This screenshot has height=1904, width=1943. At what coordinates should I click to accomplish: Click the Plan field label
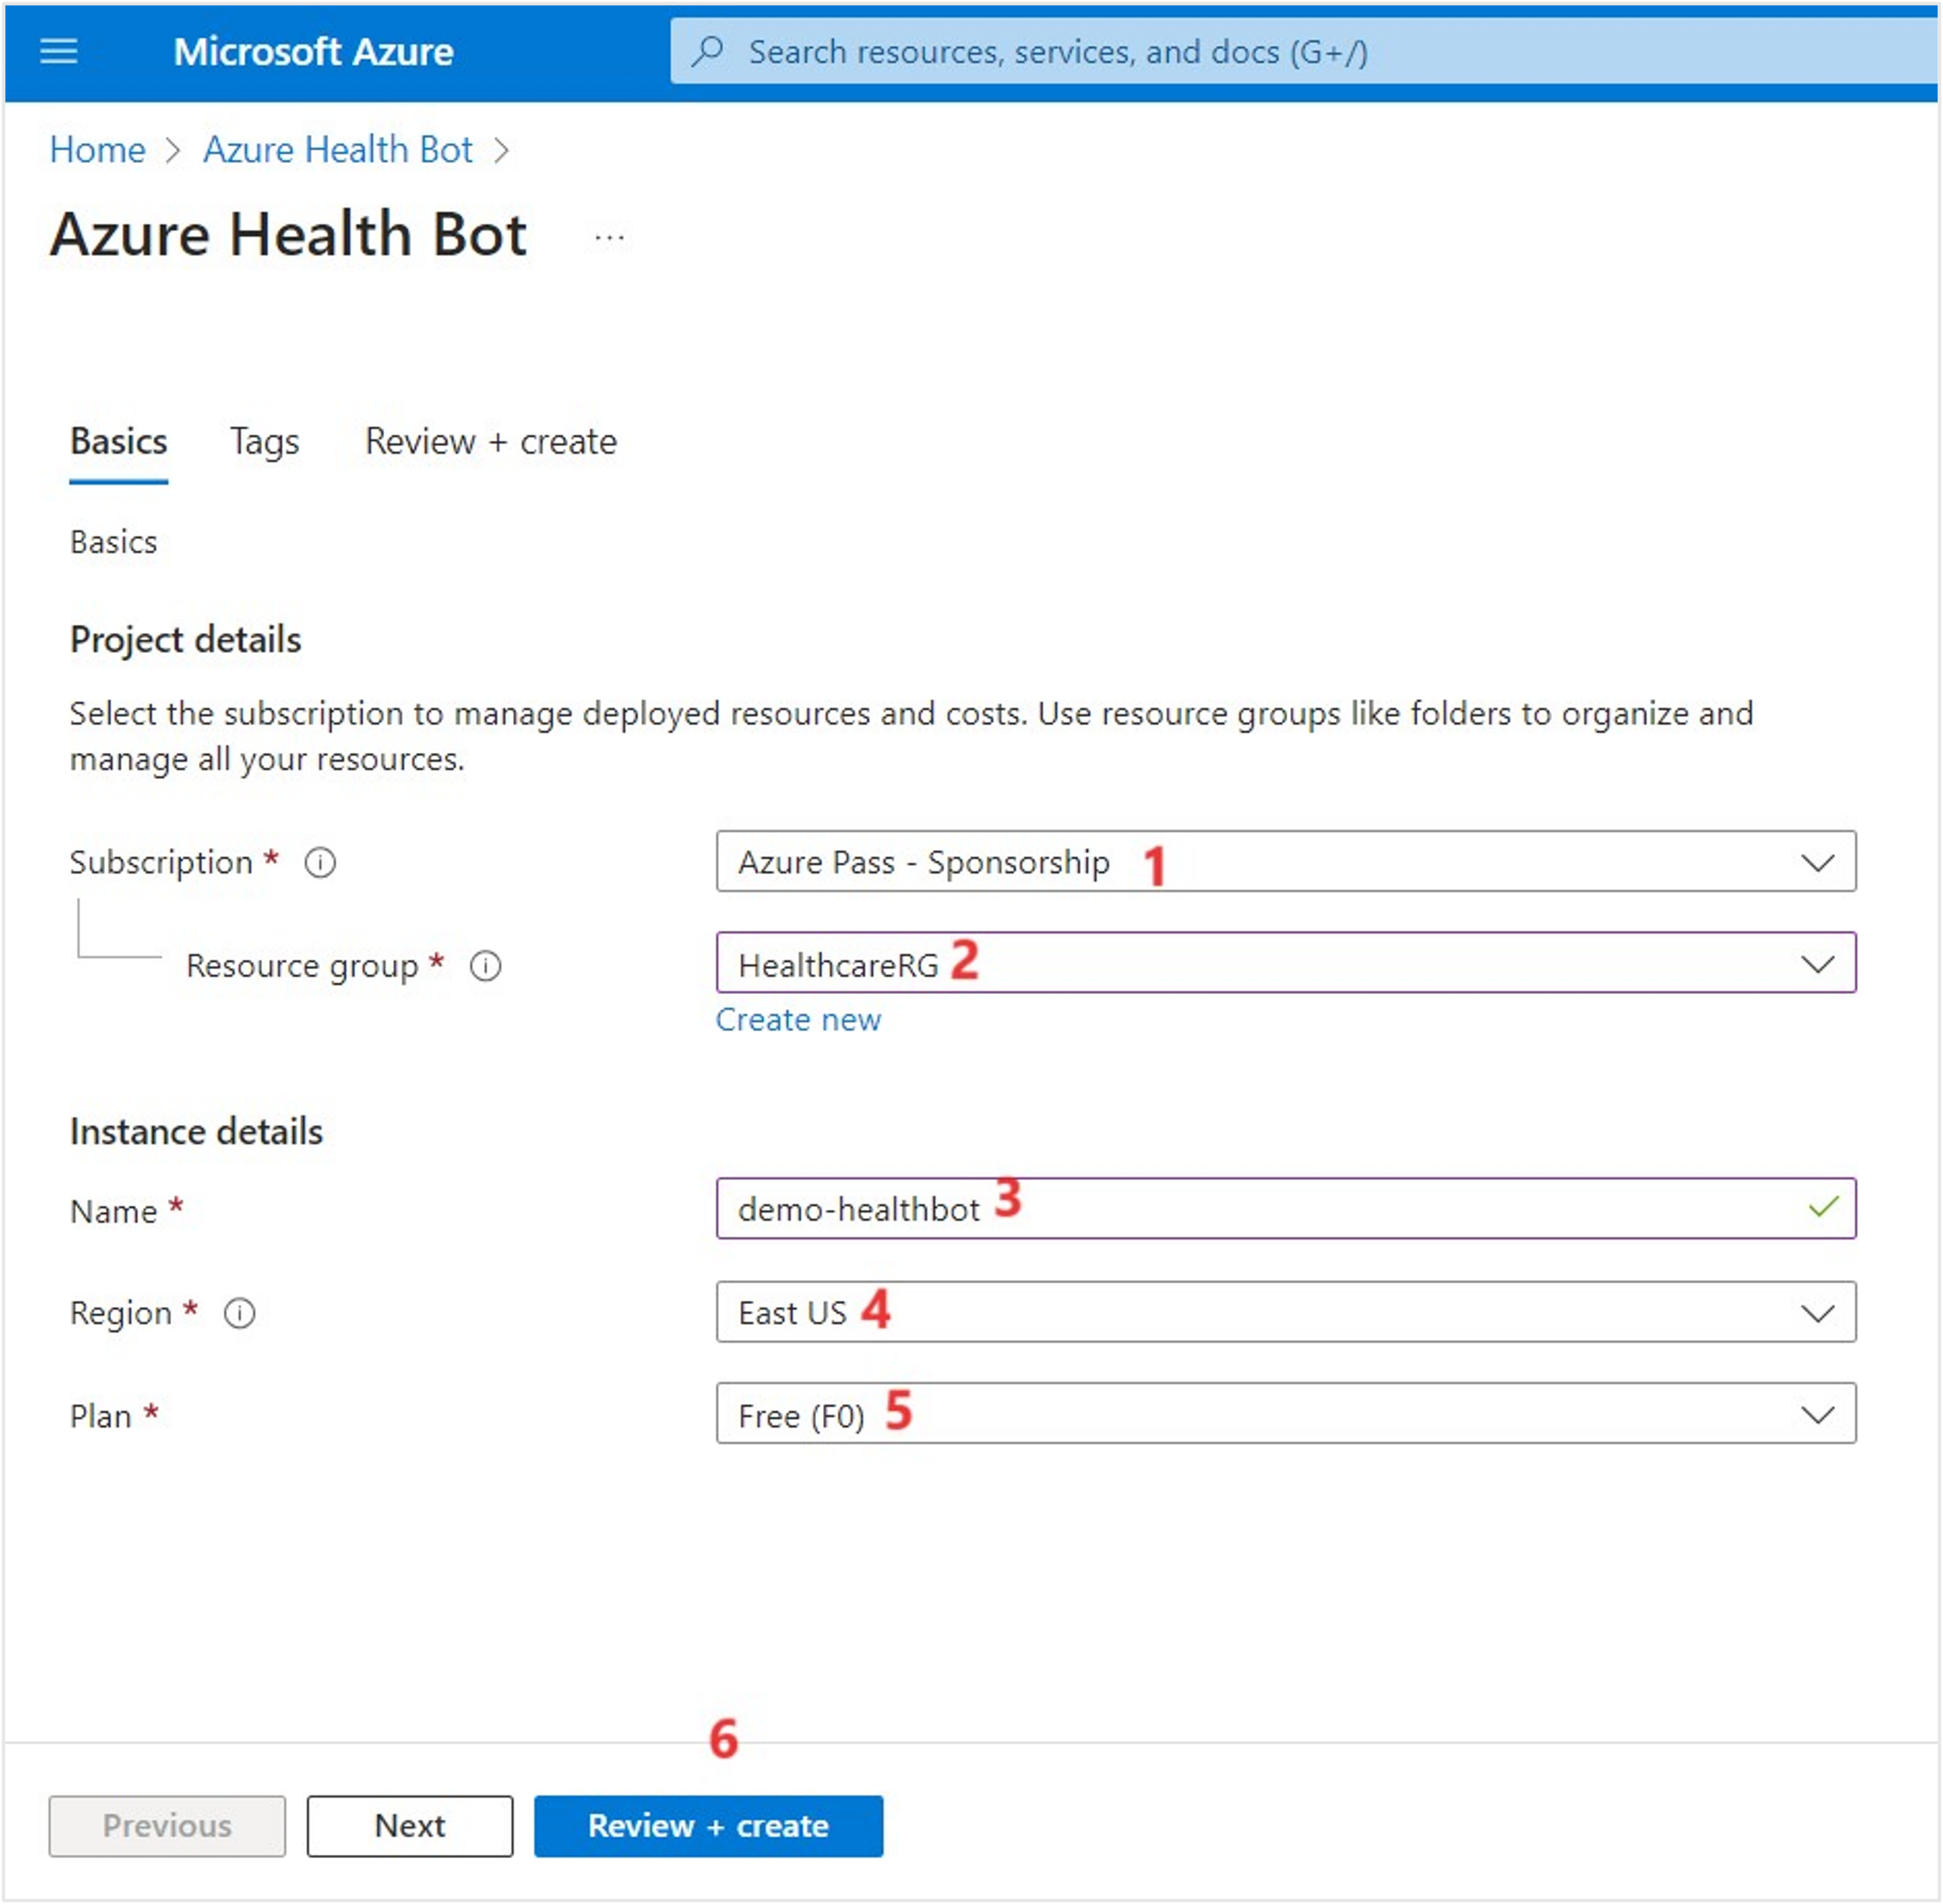(x=100, y=1416)
